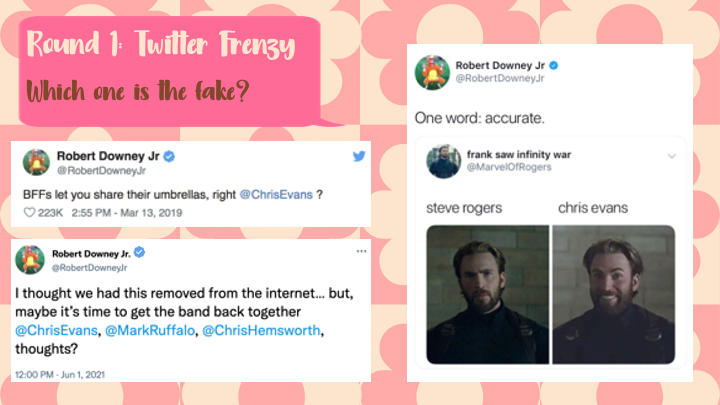720x405 pixels.
Task: Open the three-dot menu on the June tweet
Action: click(361, 251)
